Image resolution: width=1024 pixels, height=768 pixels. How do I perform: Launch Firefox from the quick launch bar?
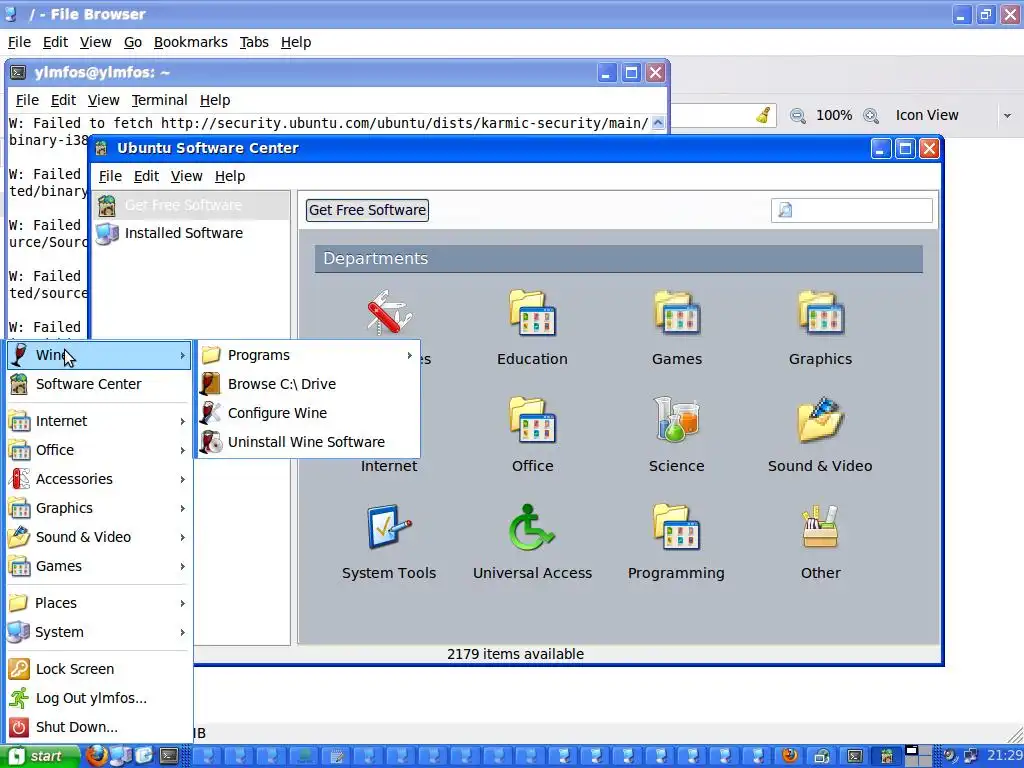(96, 756)
